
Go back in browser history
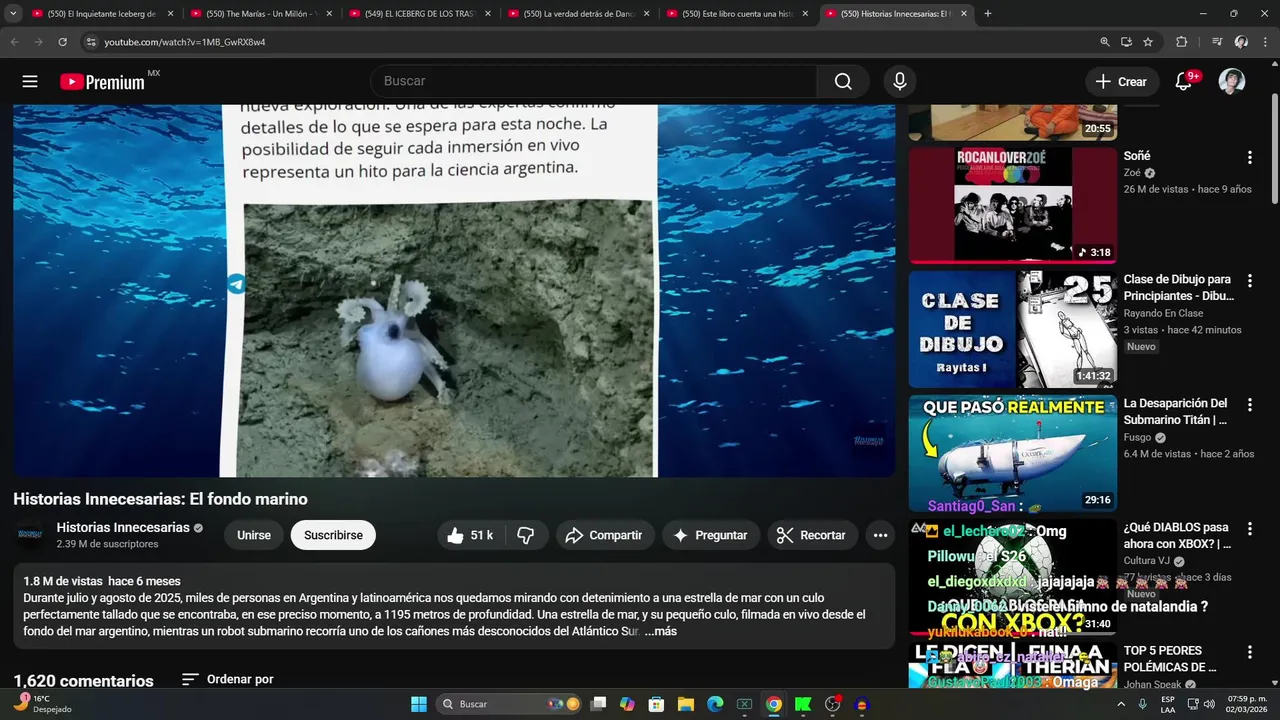tap(14, 42)
